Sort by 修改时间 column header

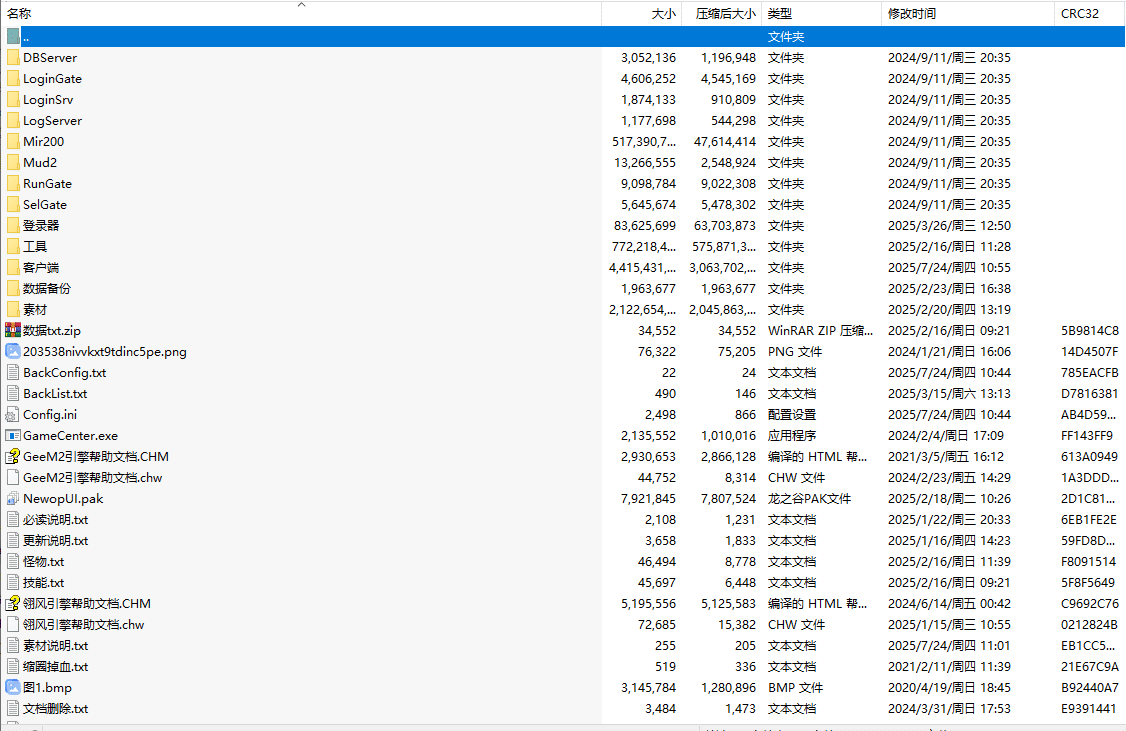tap(912, 14)
